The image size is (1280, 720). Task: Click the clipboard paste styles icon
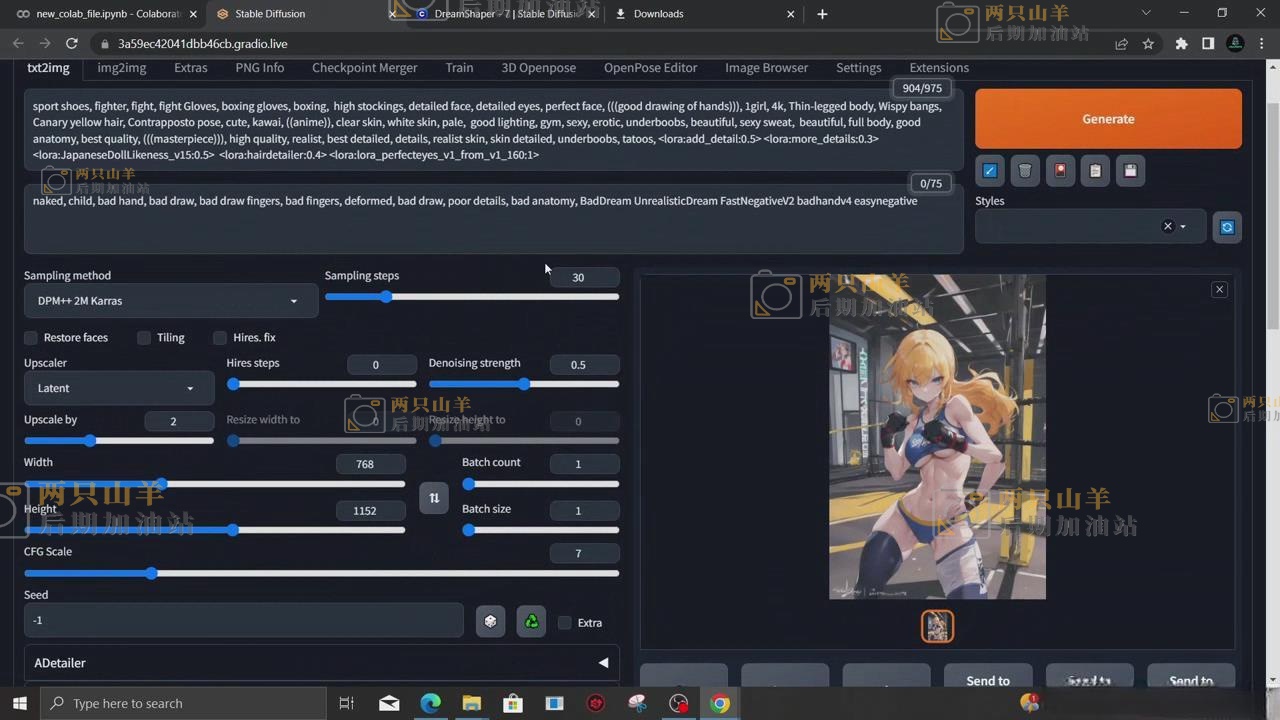click(x=1095, y=170)
